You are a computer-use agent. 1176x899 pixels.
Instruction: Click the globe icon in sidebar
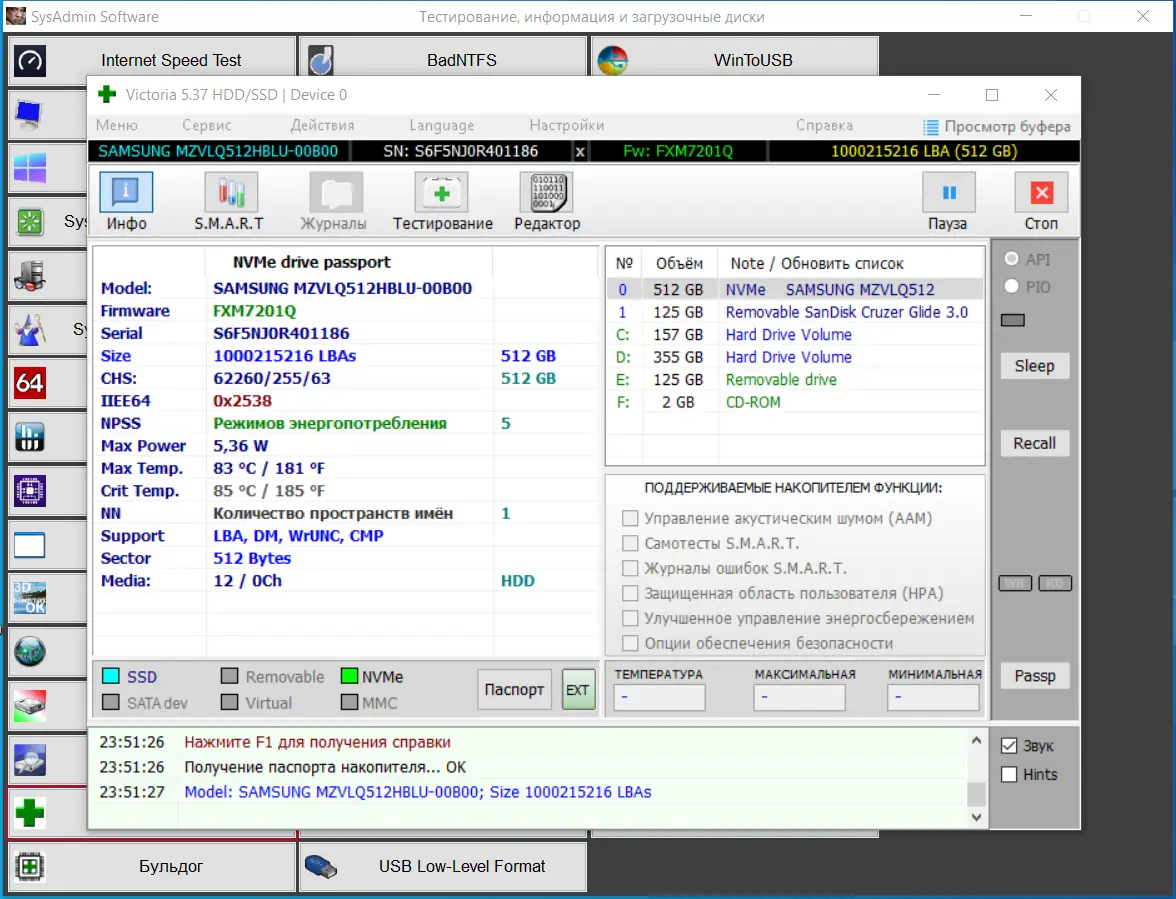(30, 652)
